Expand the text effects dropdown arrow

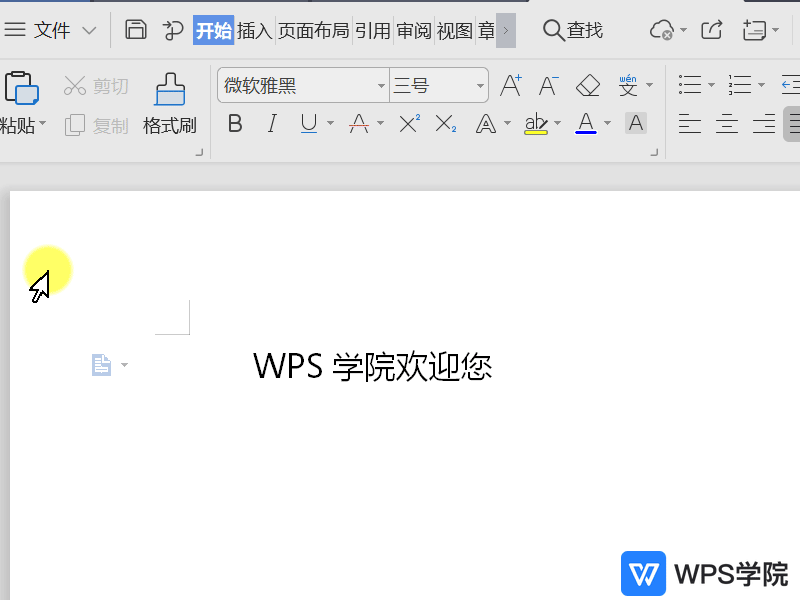coord(507,123)
